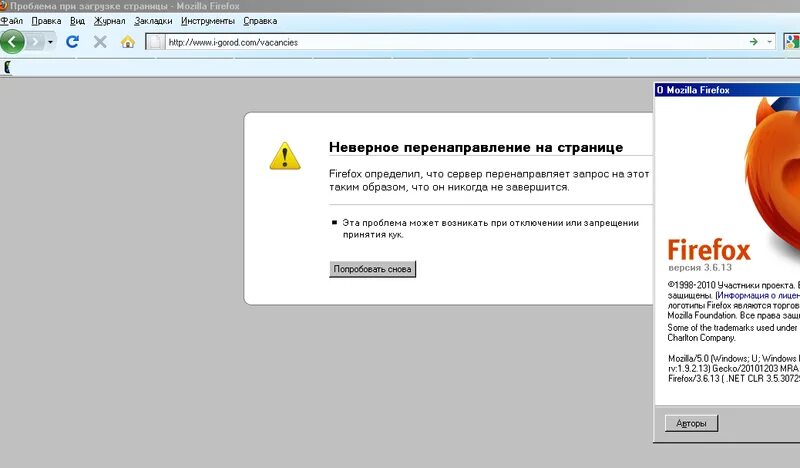The image size is (800, 468).
Task: Click the Firefox wordmark in About dialog
Action: pyautogui.click(x=709, y=250)
